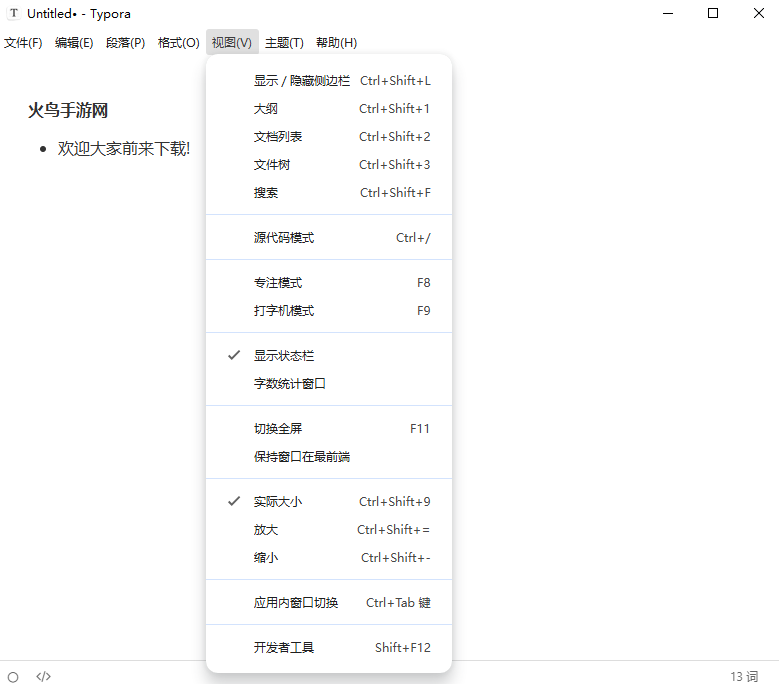Click 放大 to zoom in
Viewport: 779px width, 684px height.
click(329, 530)
